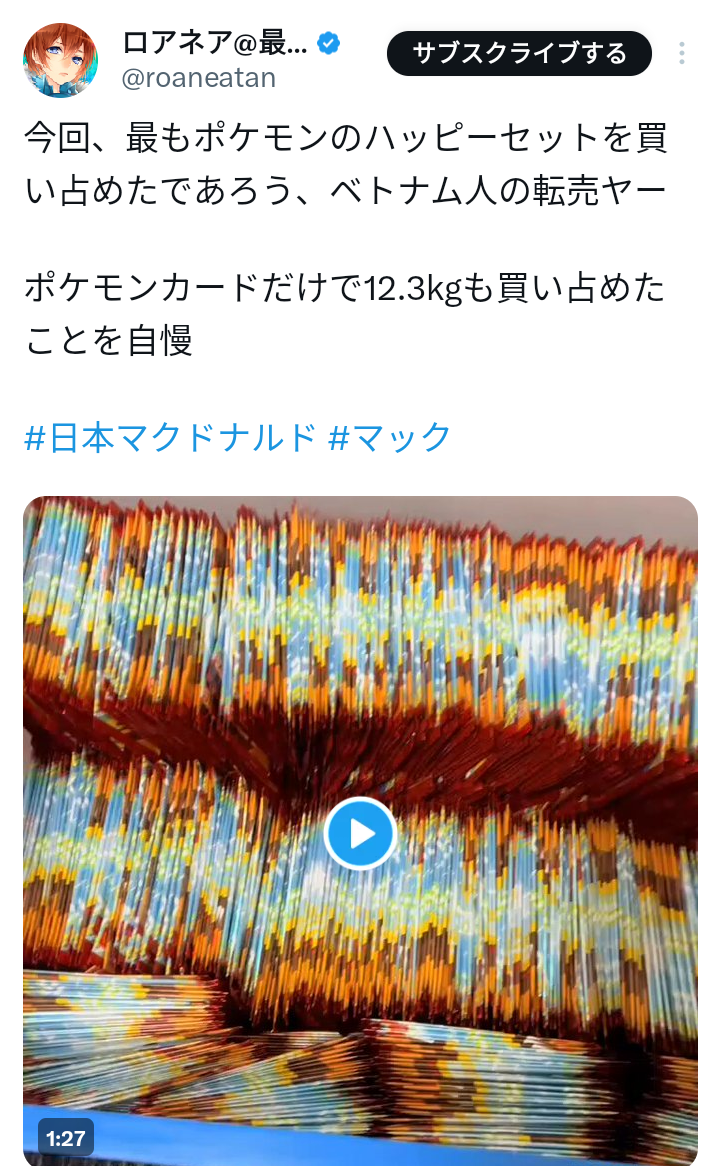Screen dimensions: 720x1166
Task: Click the blue verified checkmark badge
Action: tap(328, 44)
